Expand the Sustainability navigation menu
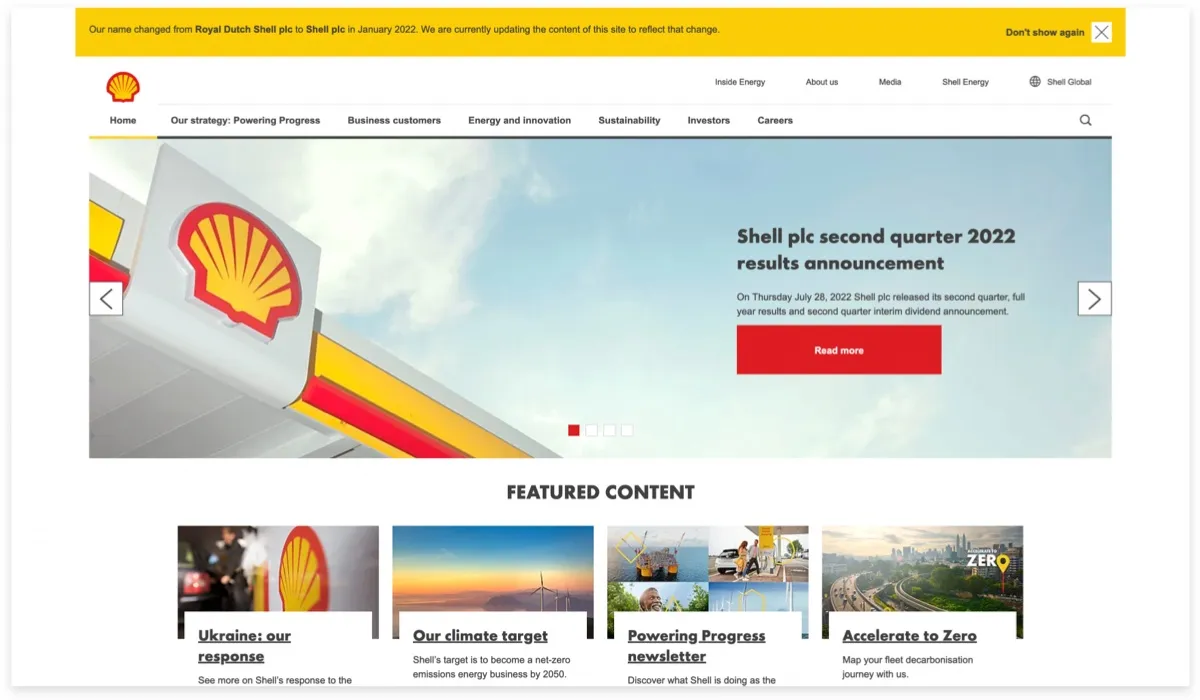Screen dimensions: 1200x700 [x=629, y=120]
